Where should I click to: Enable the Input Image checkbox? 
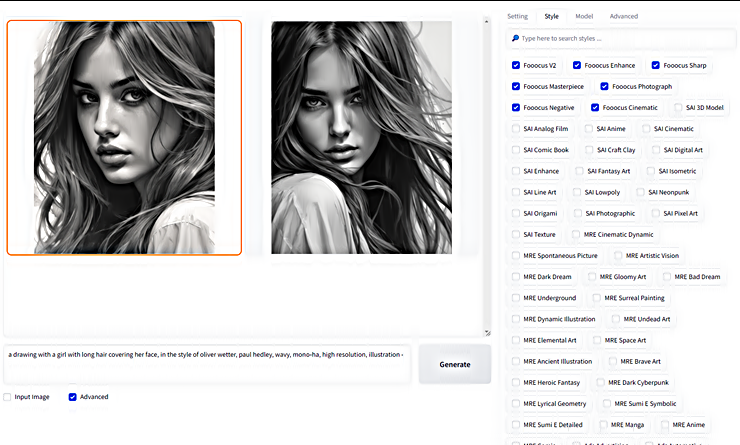click(x=7, y=397)
